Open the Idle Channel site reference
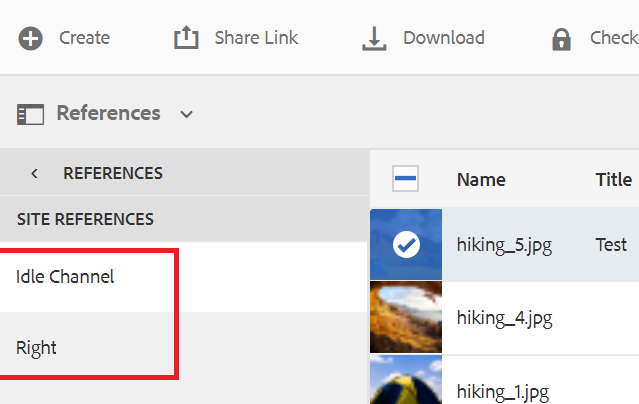 (x=65, y=276)
